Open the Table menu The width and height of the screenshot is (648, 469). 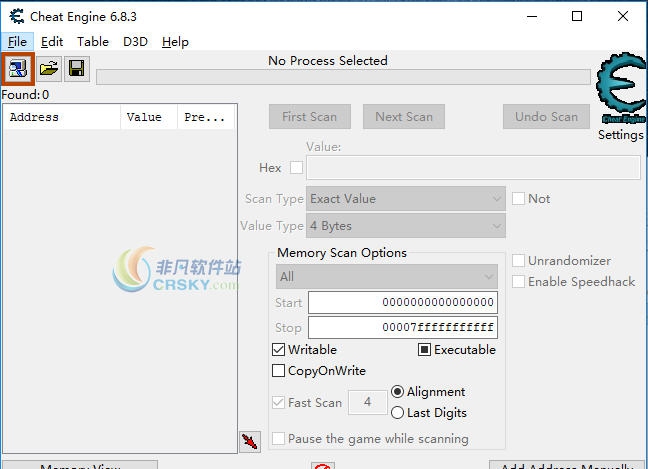[93, 42]
